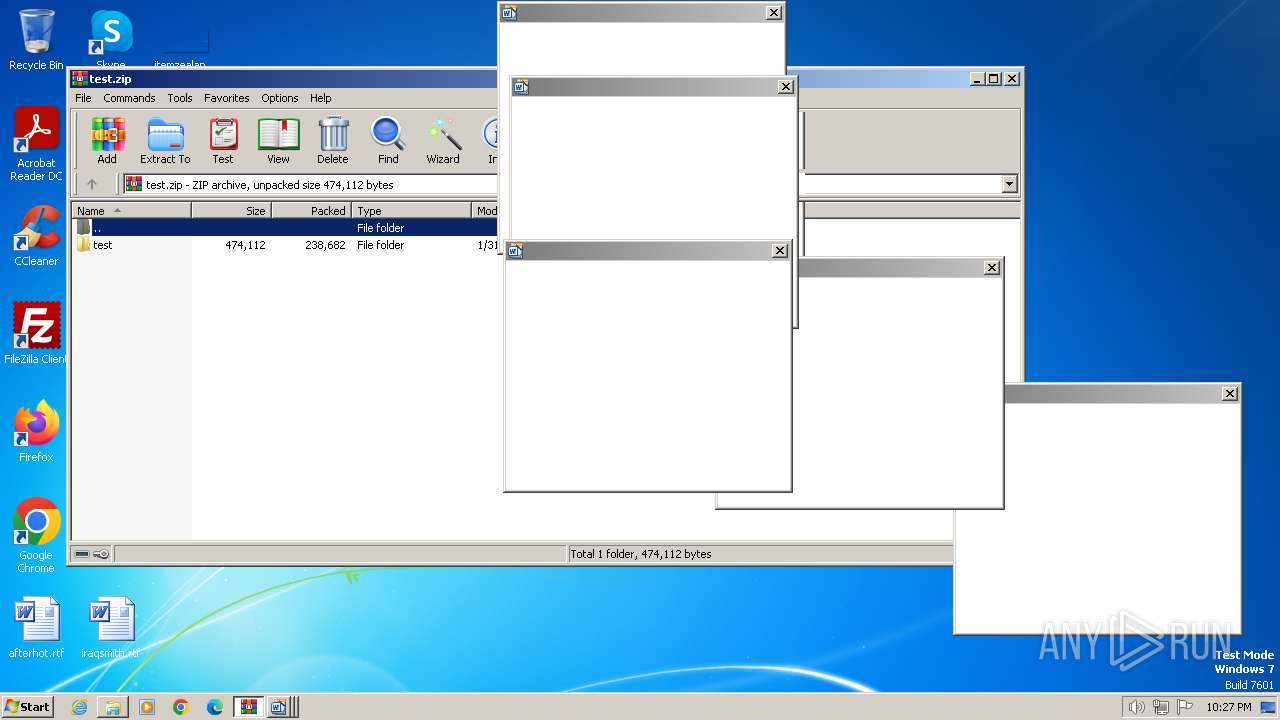Viewport: 1280px width, 720px height.
Task: Click the Delete toolbar icon
Action: pos(333,140)
